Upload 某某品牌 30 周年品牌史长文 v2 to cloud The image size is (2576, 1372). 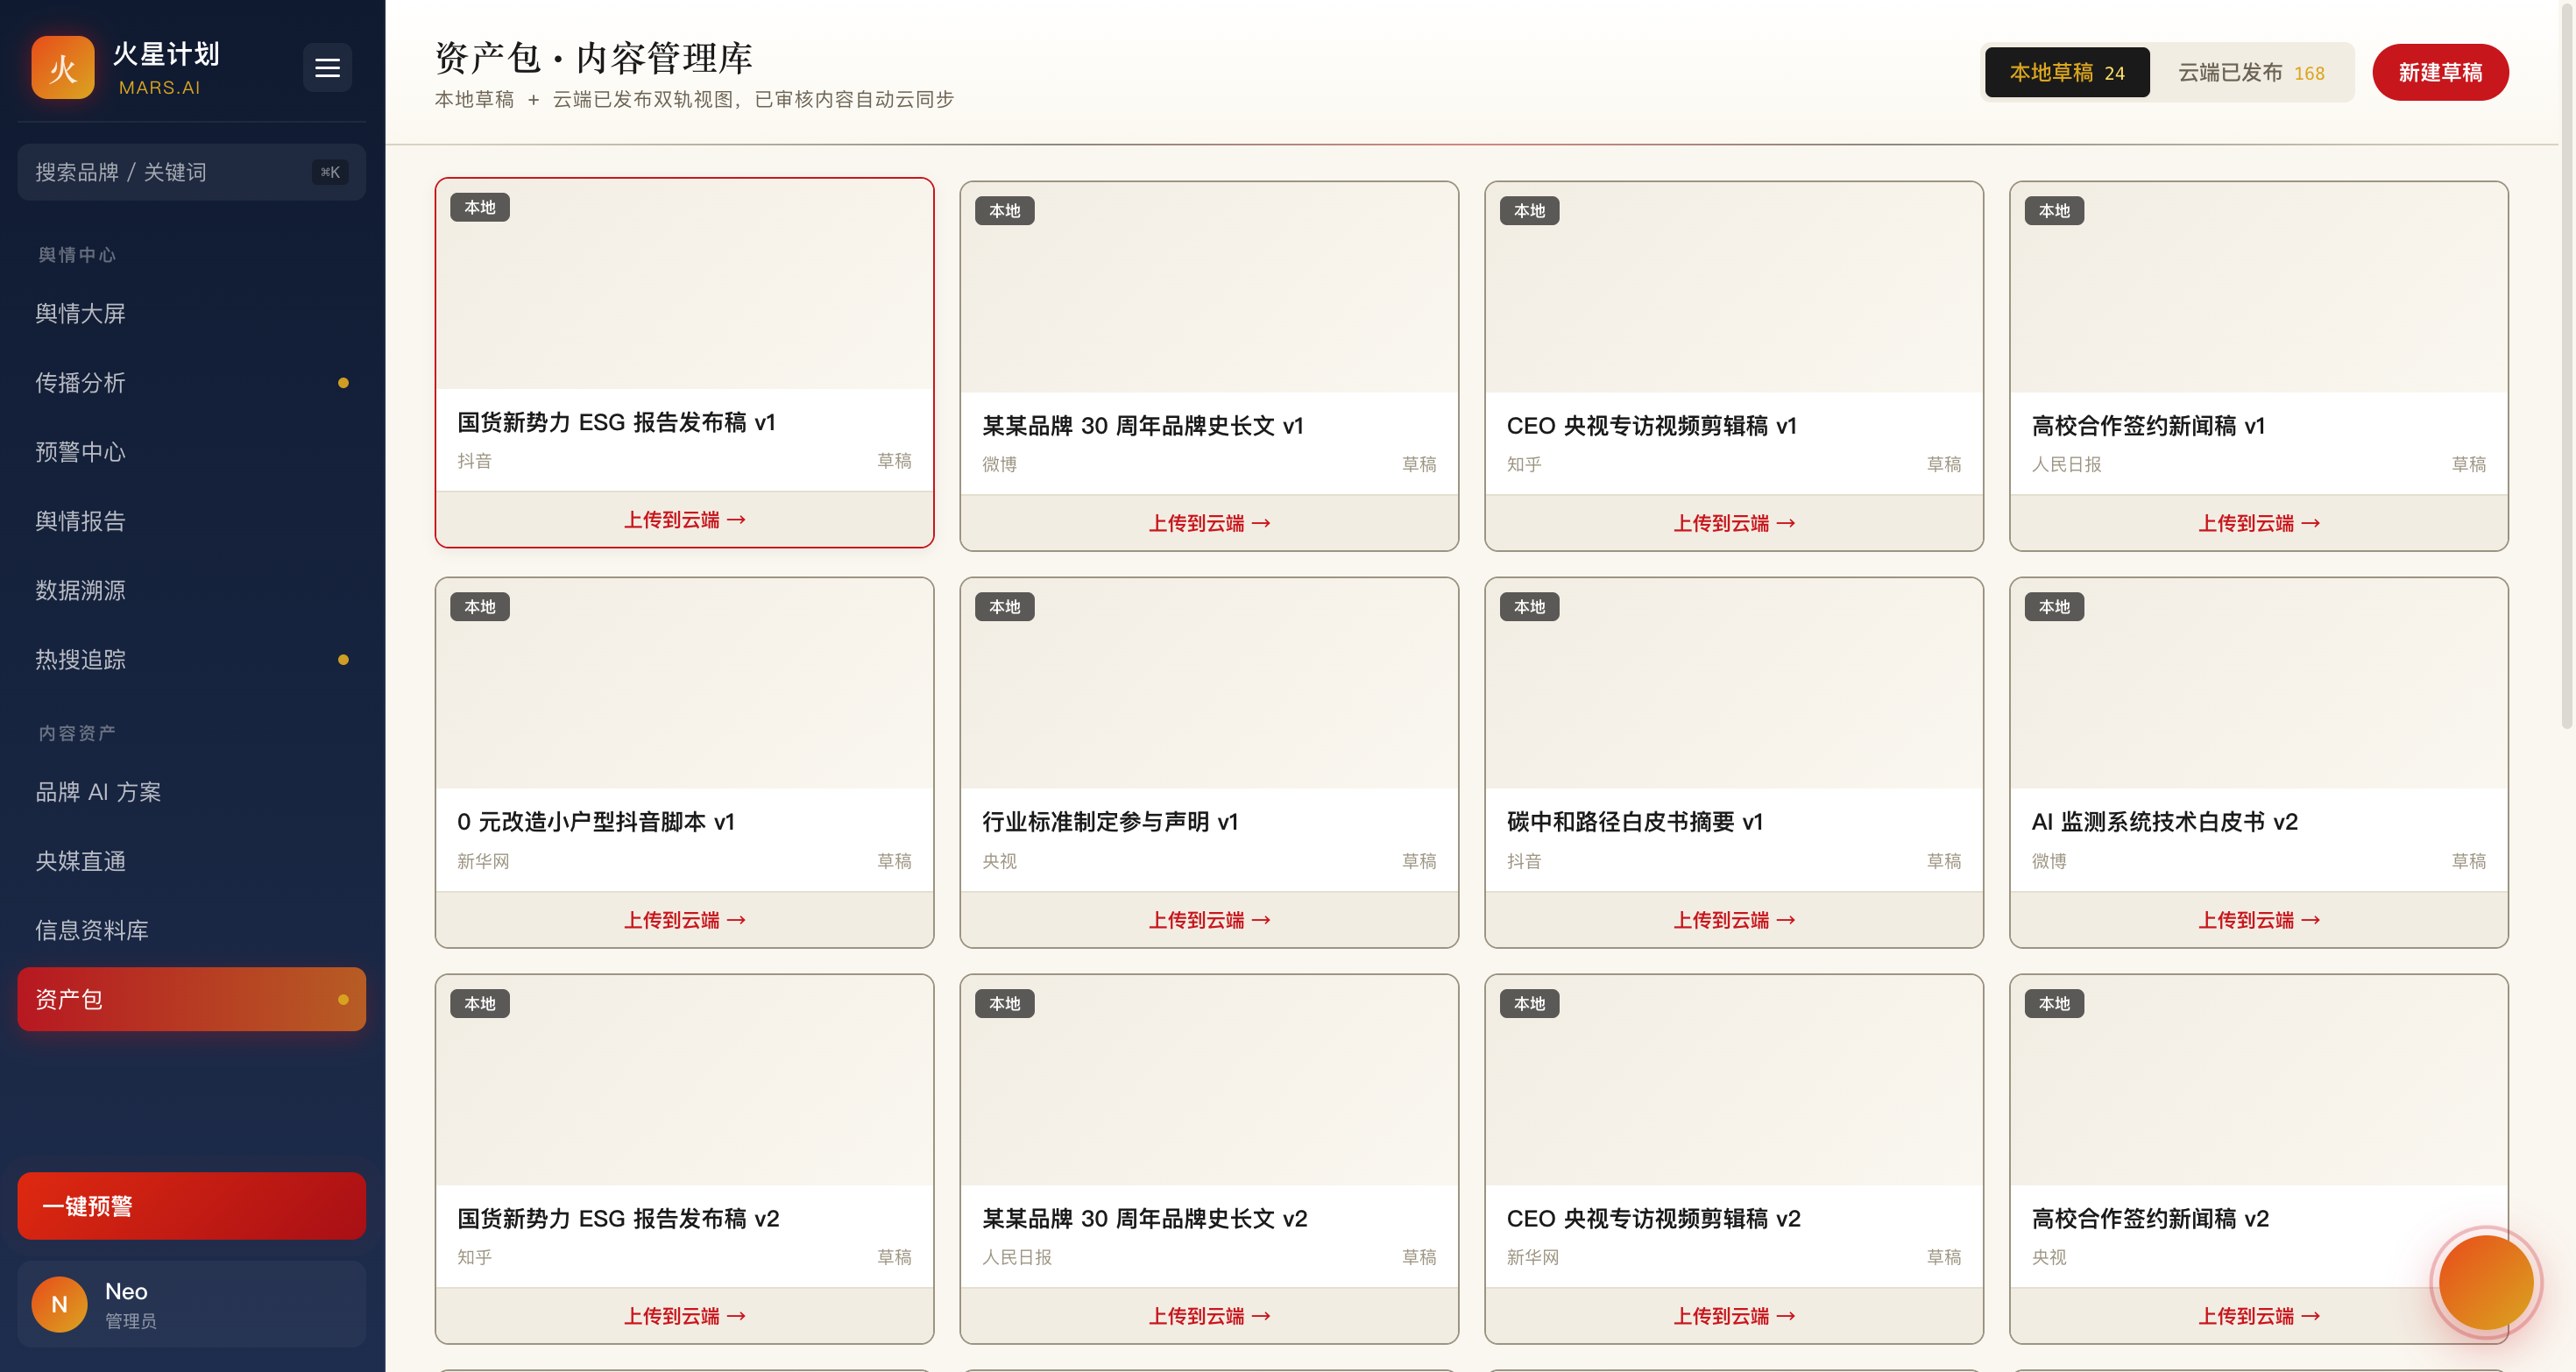pos(1209,1316)
